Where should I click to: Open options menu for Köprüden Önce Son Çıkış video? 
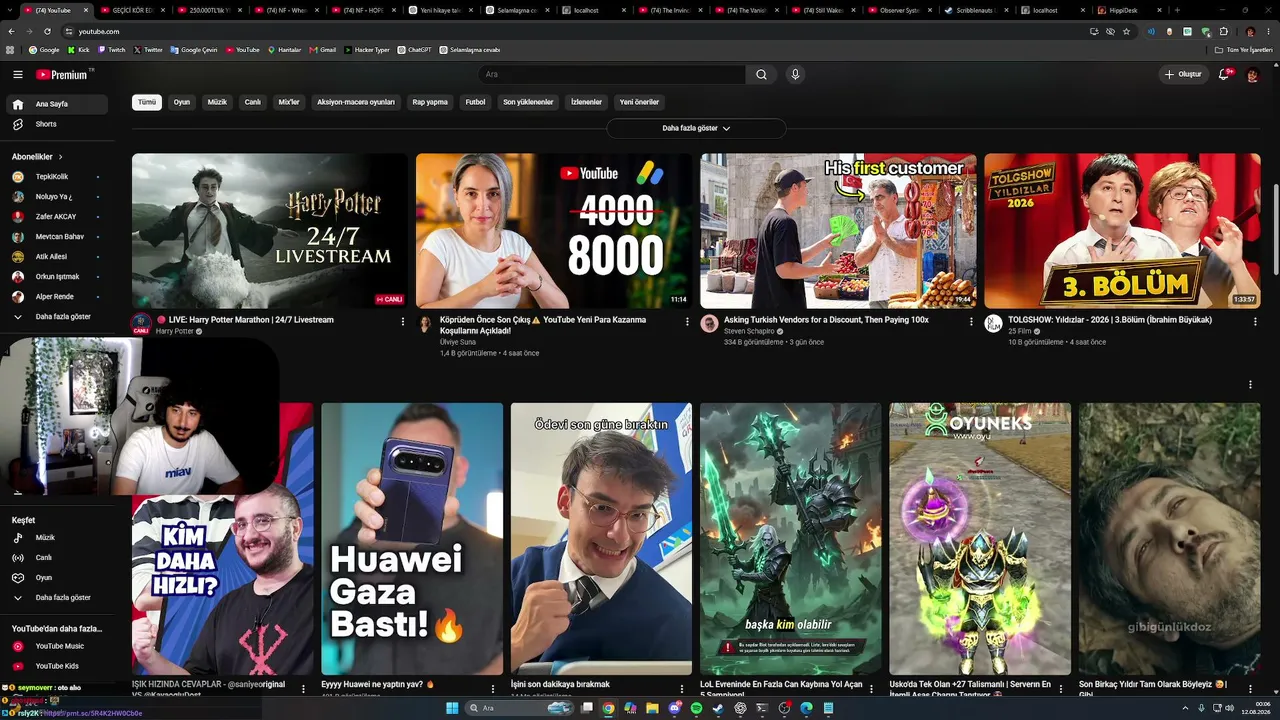click(x=687, y=321)
